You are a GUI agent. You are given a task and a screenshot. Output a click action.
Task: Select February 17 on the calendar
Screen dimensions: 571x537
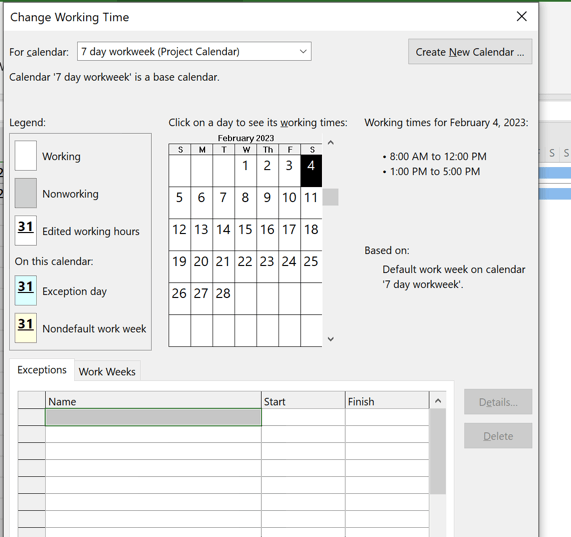pyautogui.click(x=289, y=234)
